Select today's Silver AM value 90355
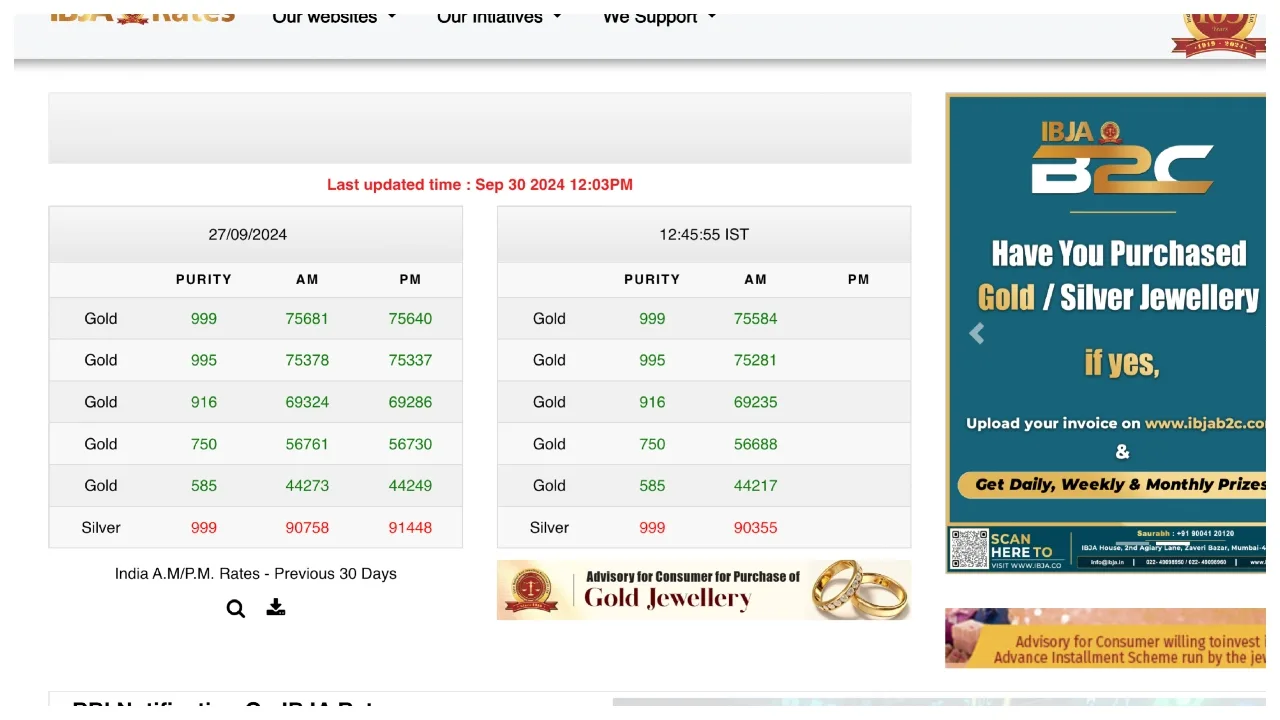 755,528
